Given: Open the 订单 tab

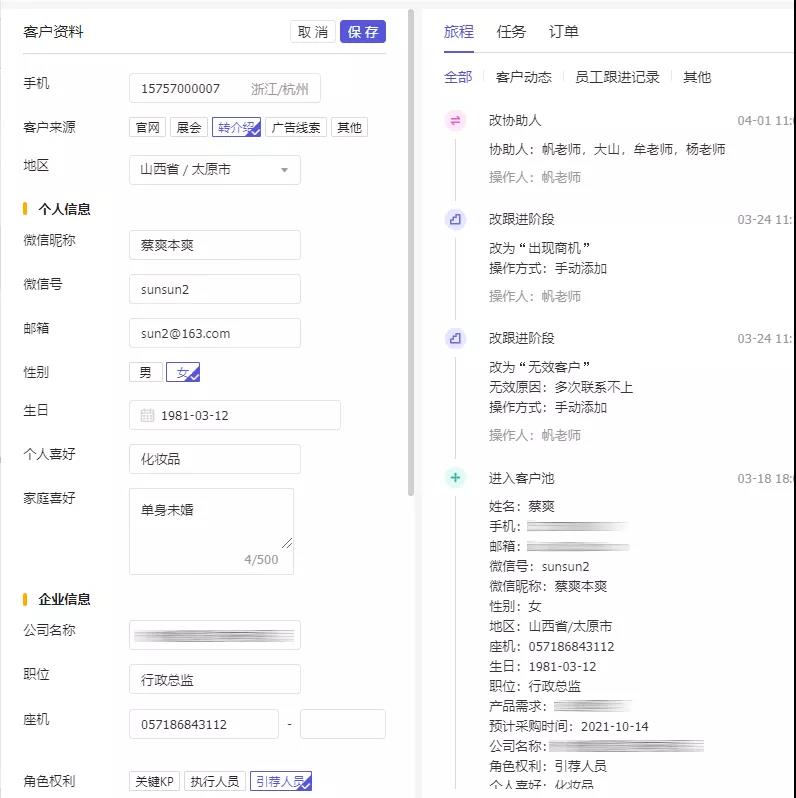Looking at the screenshot, I should (x=563, y=32).
